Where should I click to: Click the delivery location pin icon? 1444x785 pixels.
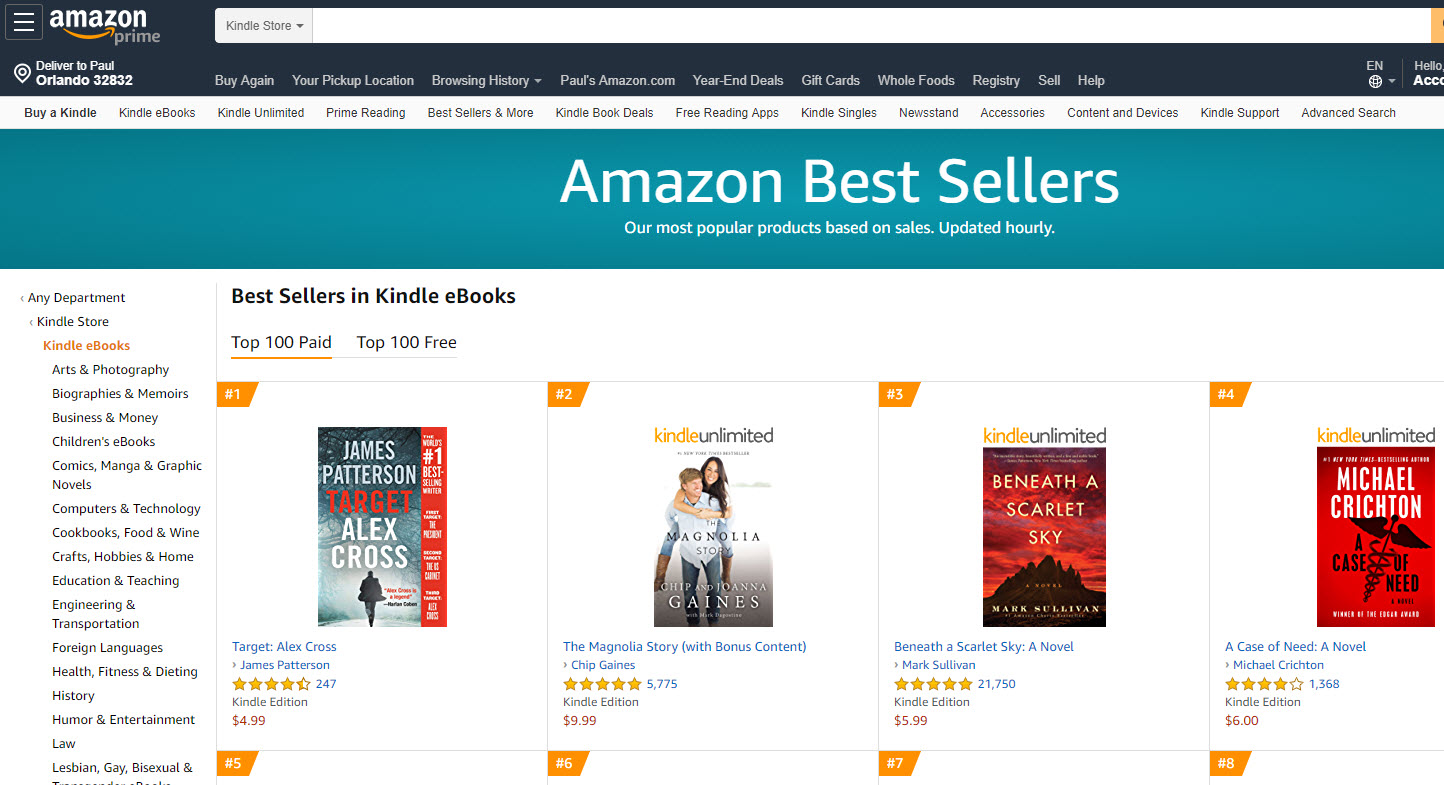[x=22, y=73]
